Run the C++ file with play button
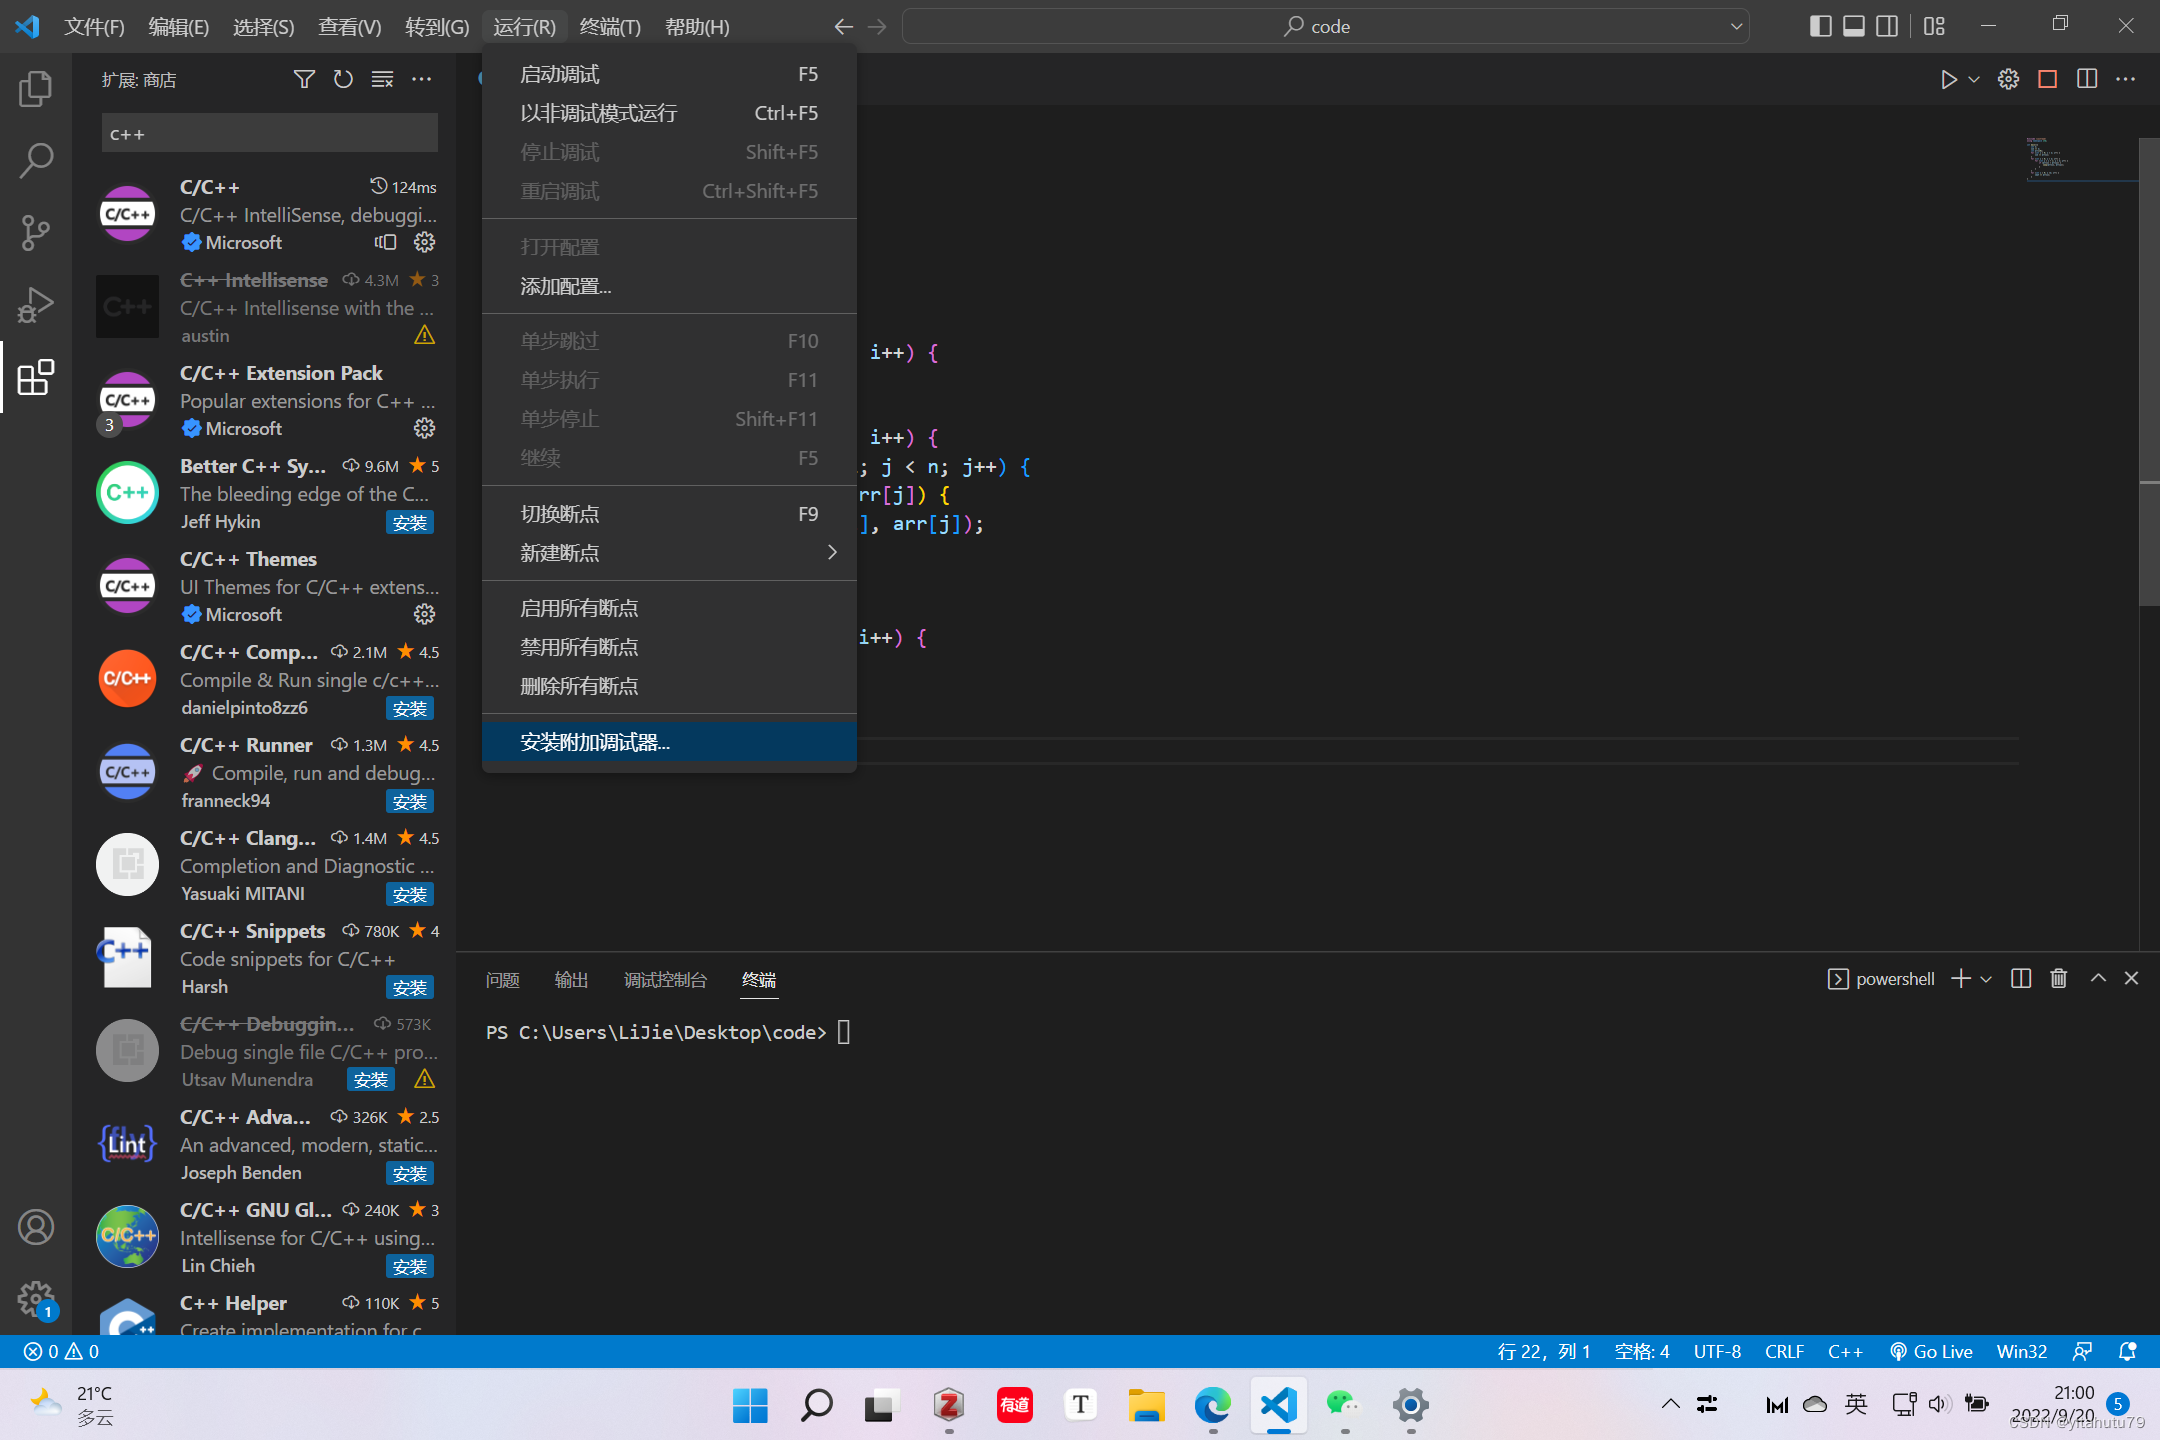The image size is (2160, 1440). pos(1948,79)
